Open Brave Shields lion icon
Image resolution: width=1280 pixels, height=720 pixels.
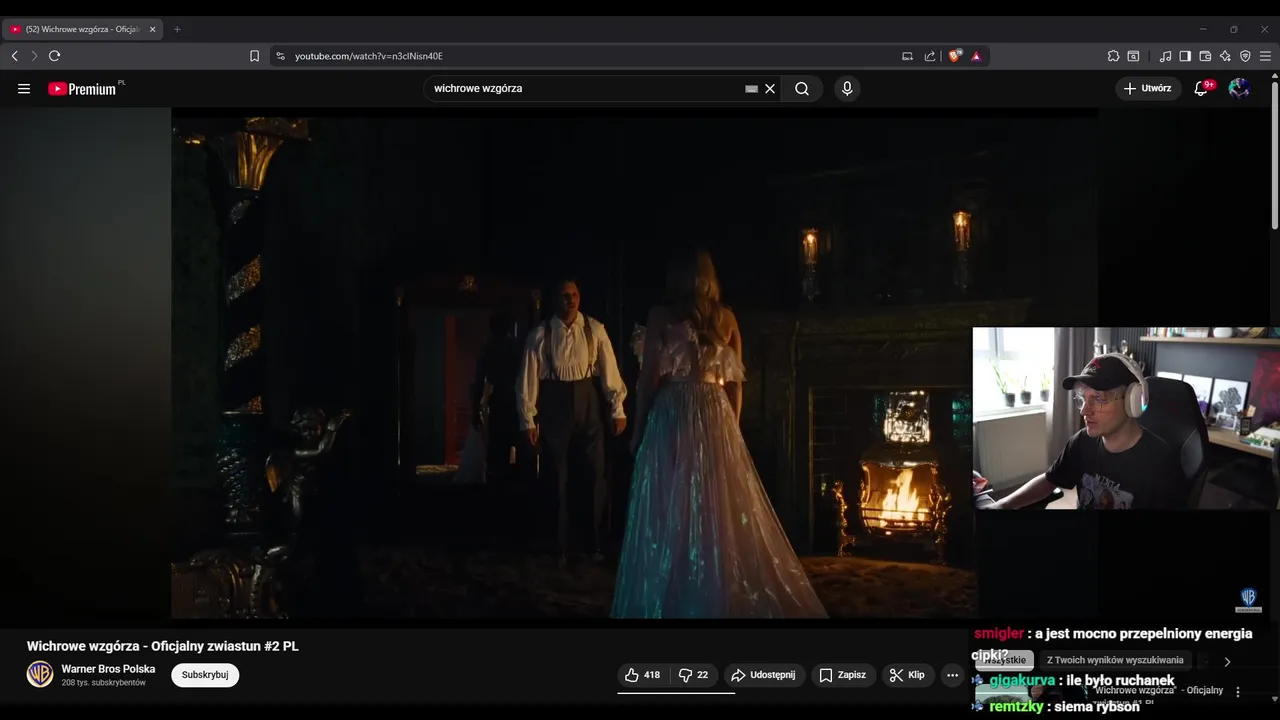[x=955, y=56]
